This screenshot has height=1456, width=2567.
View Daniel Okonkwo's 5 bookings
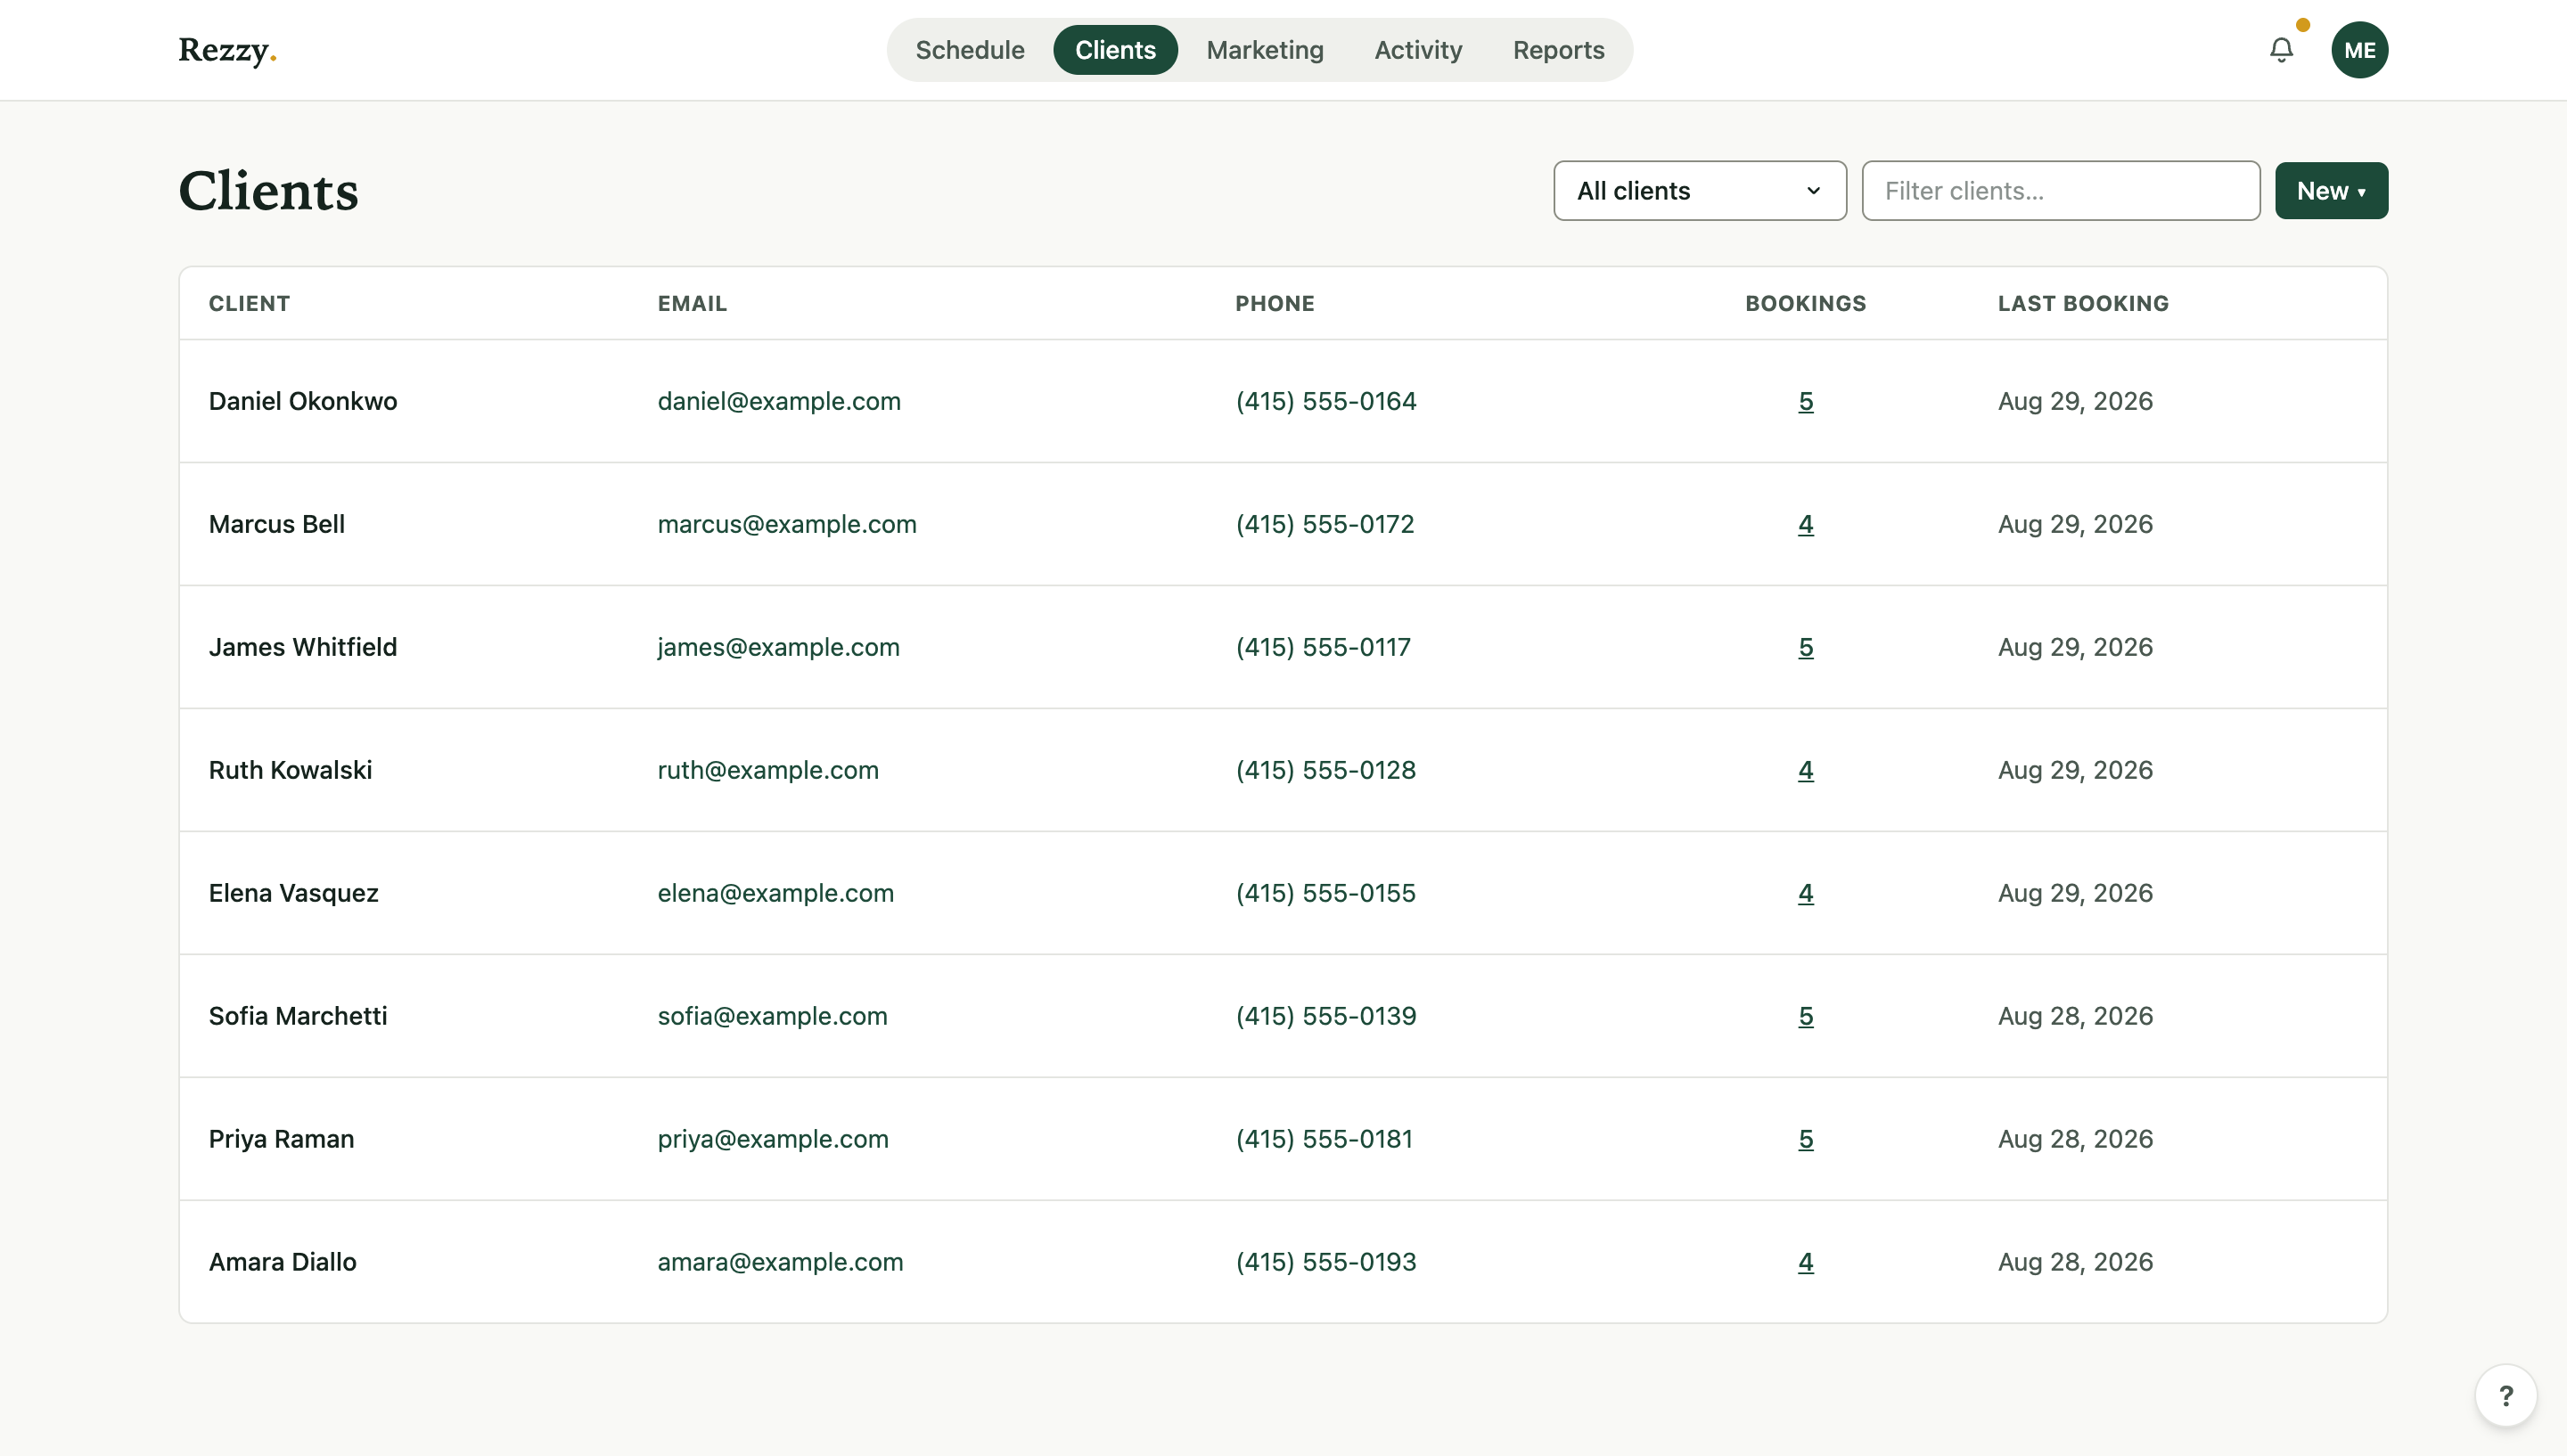(x=1805, y=401)
